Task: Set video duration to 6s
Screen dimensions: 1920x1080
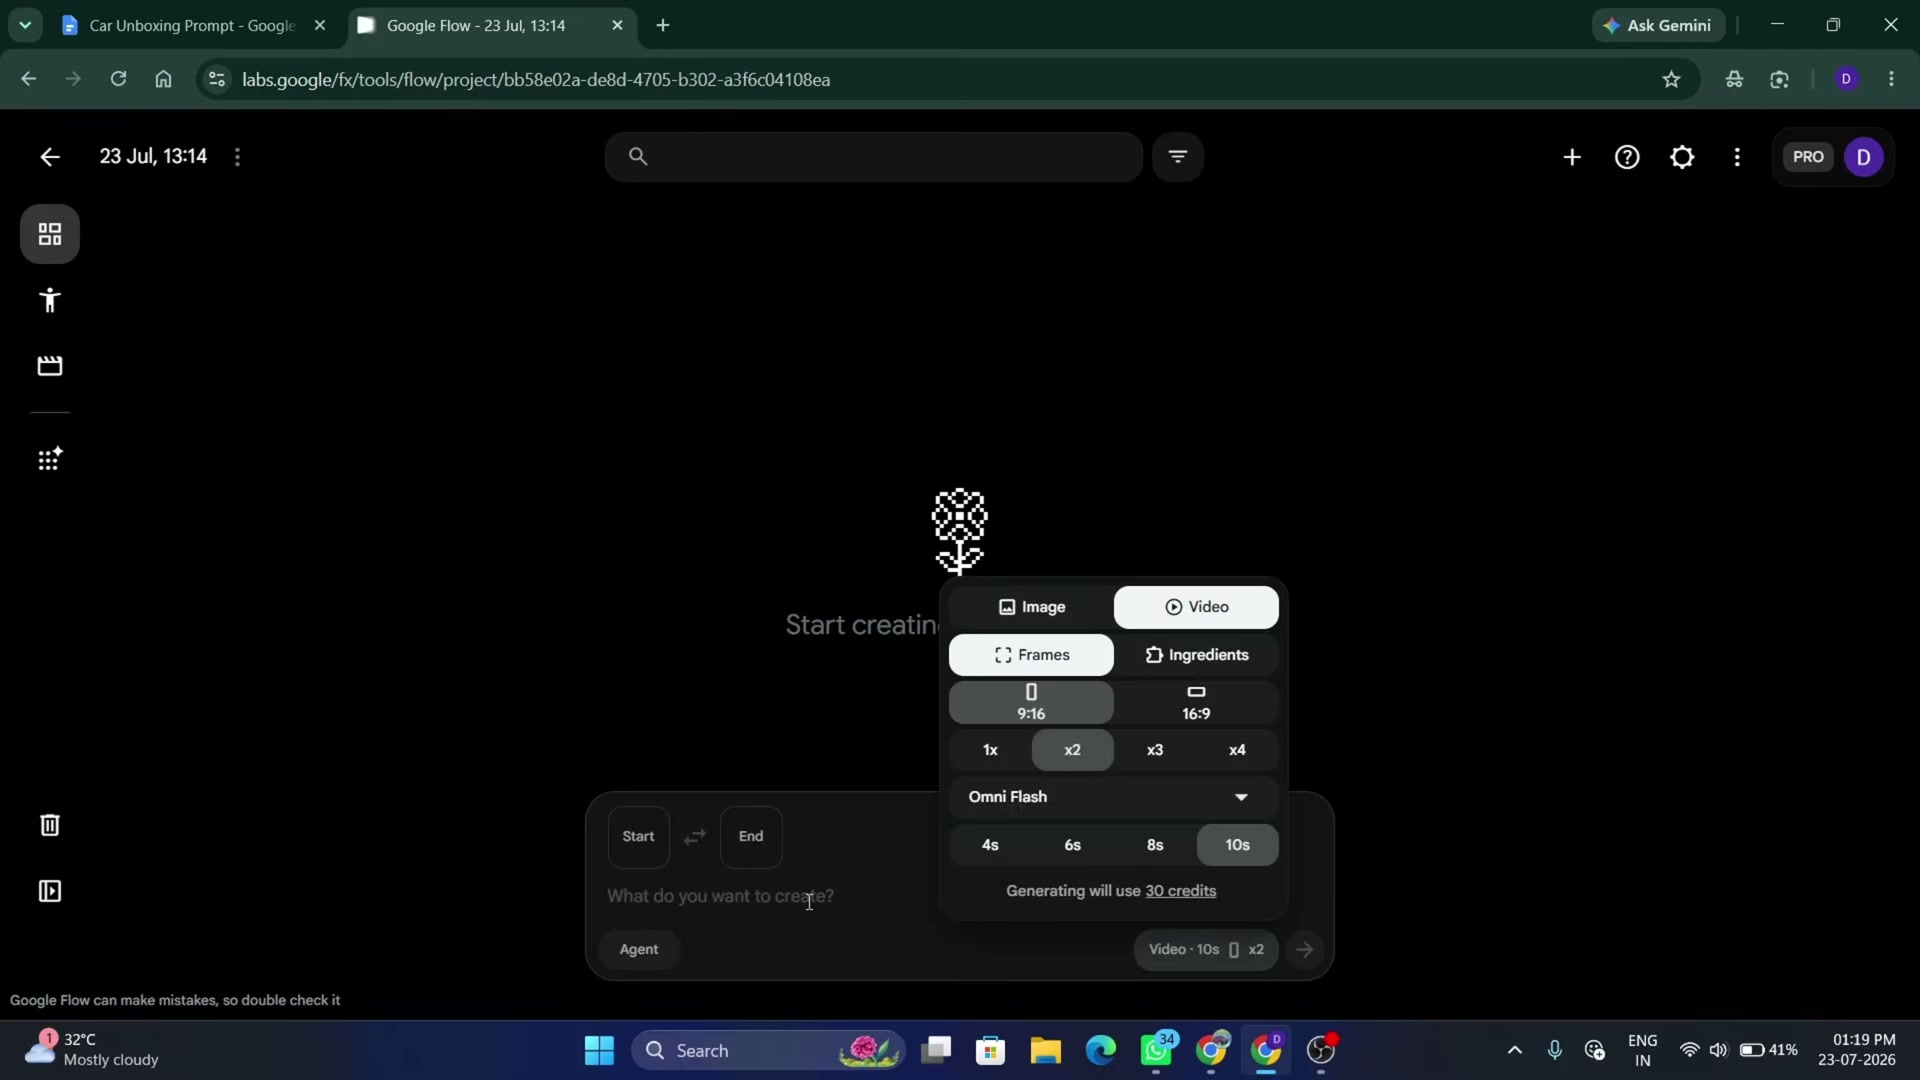Action: coord(1072,845)
